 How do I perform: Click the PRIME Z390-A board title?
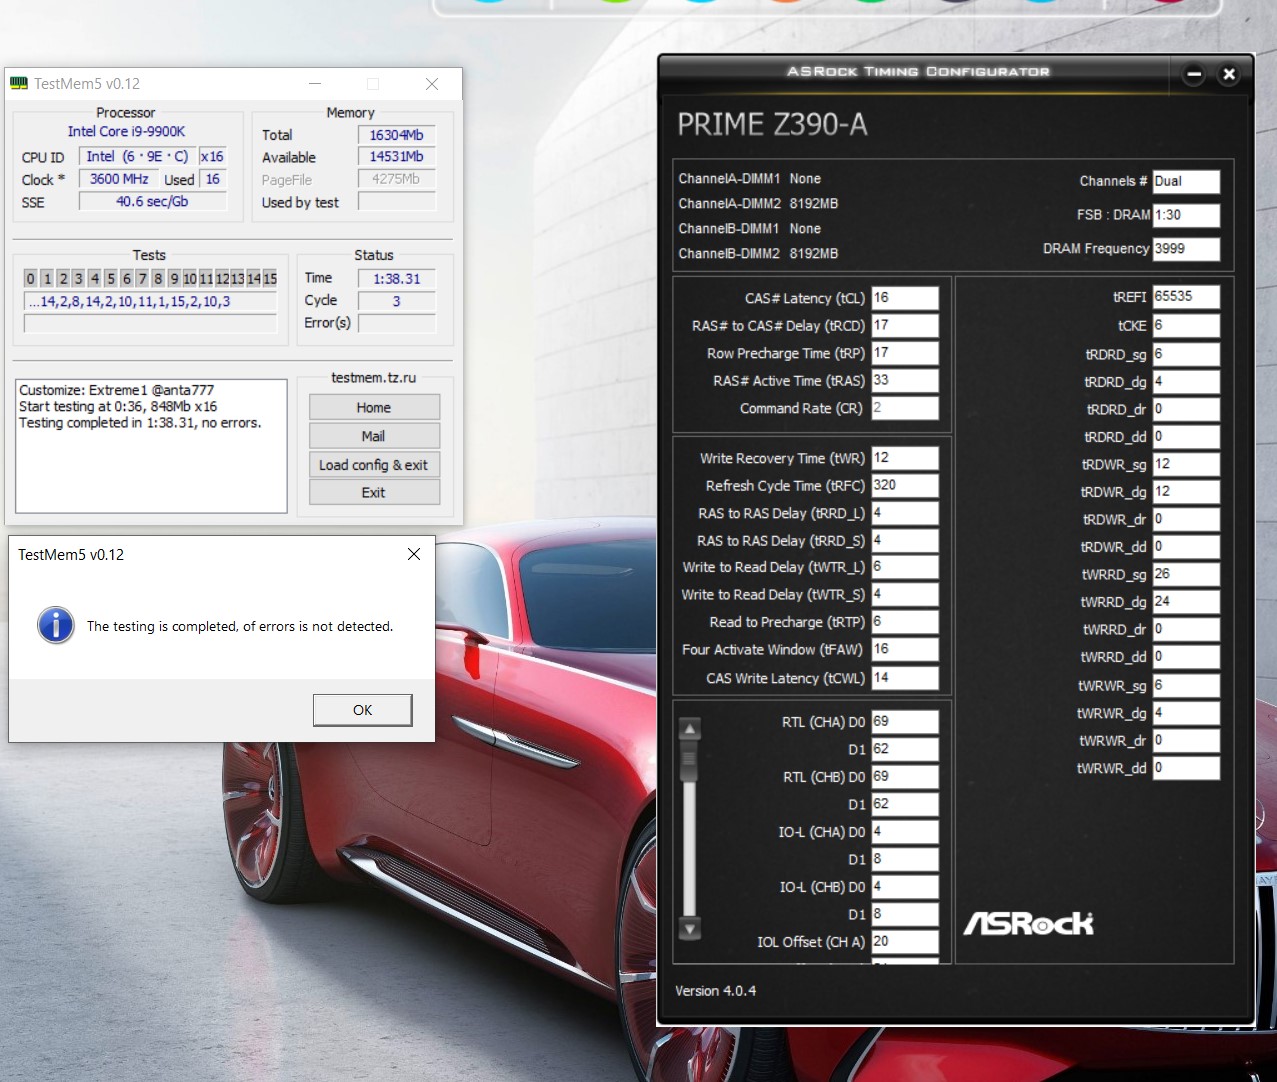point(772,124)
